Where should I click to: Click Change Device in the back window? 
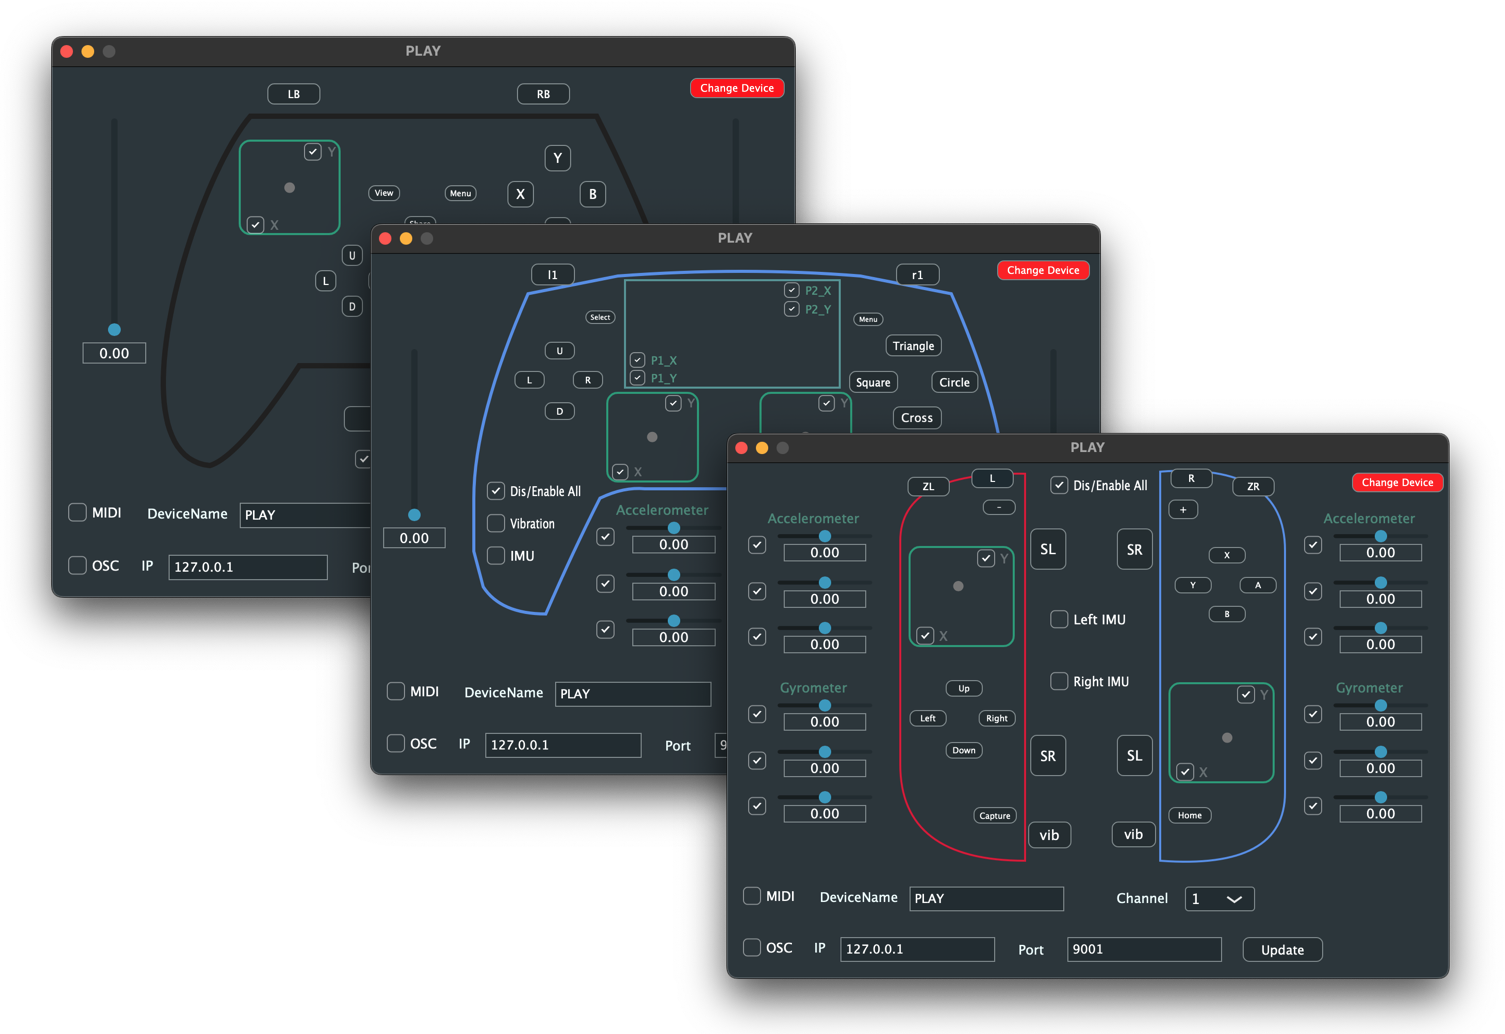tap(737, 89)
